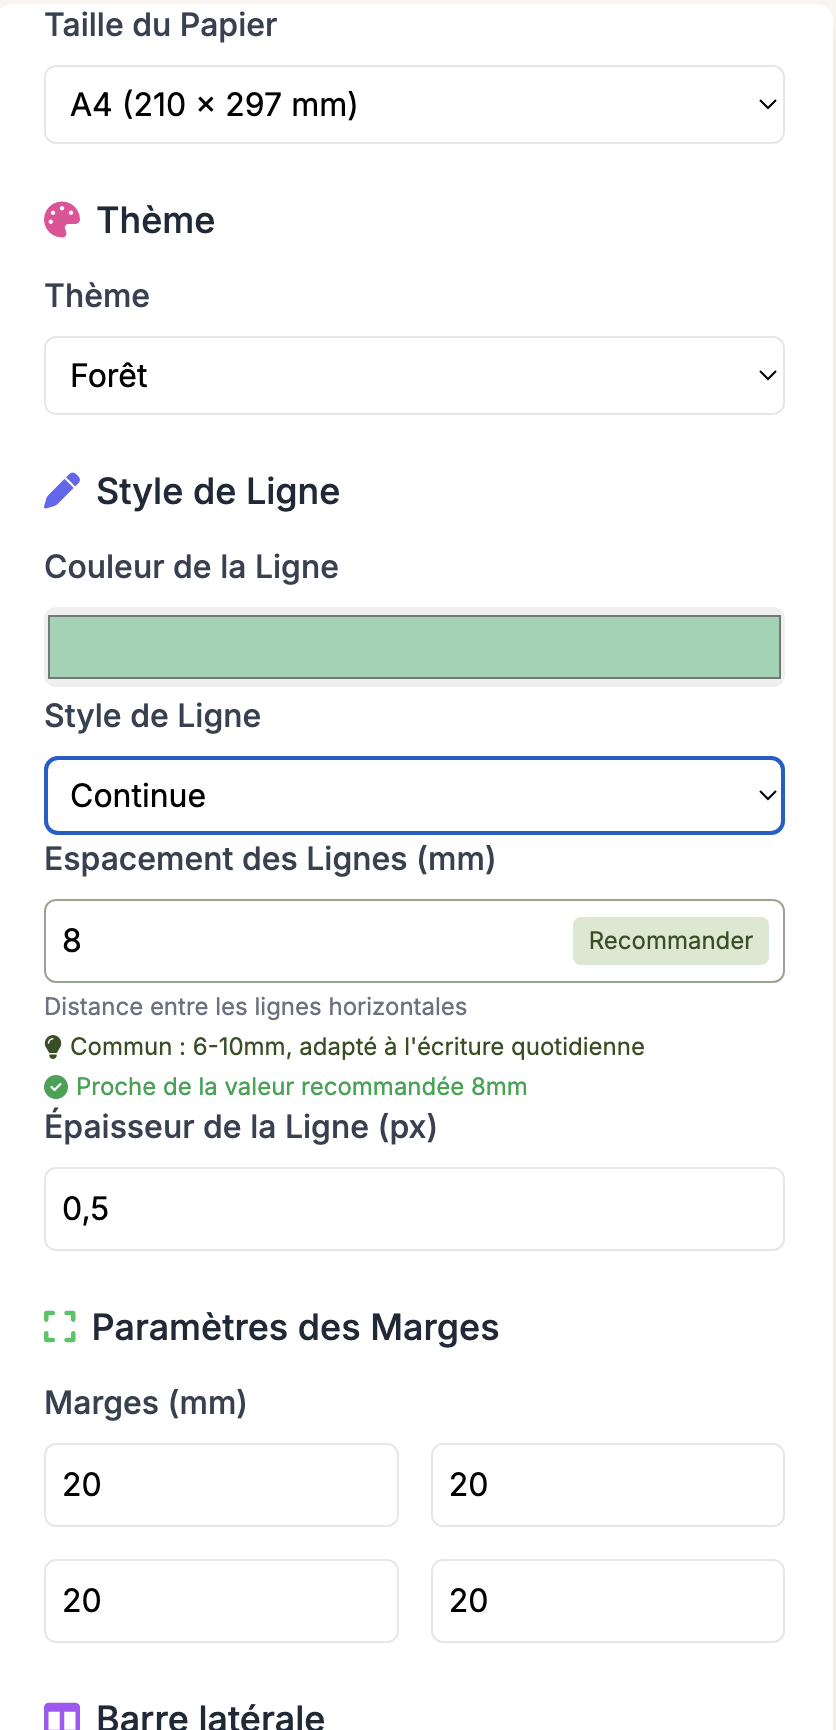Click the bottom-left margin field
Screen dimensions: 836x1730
tap(221, 1601)
